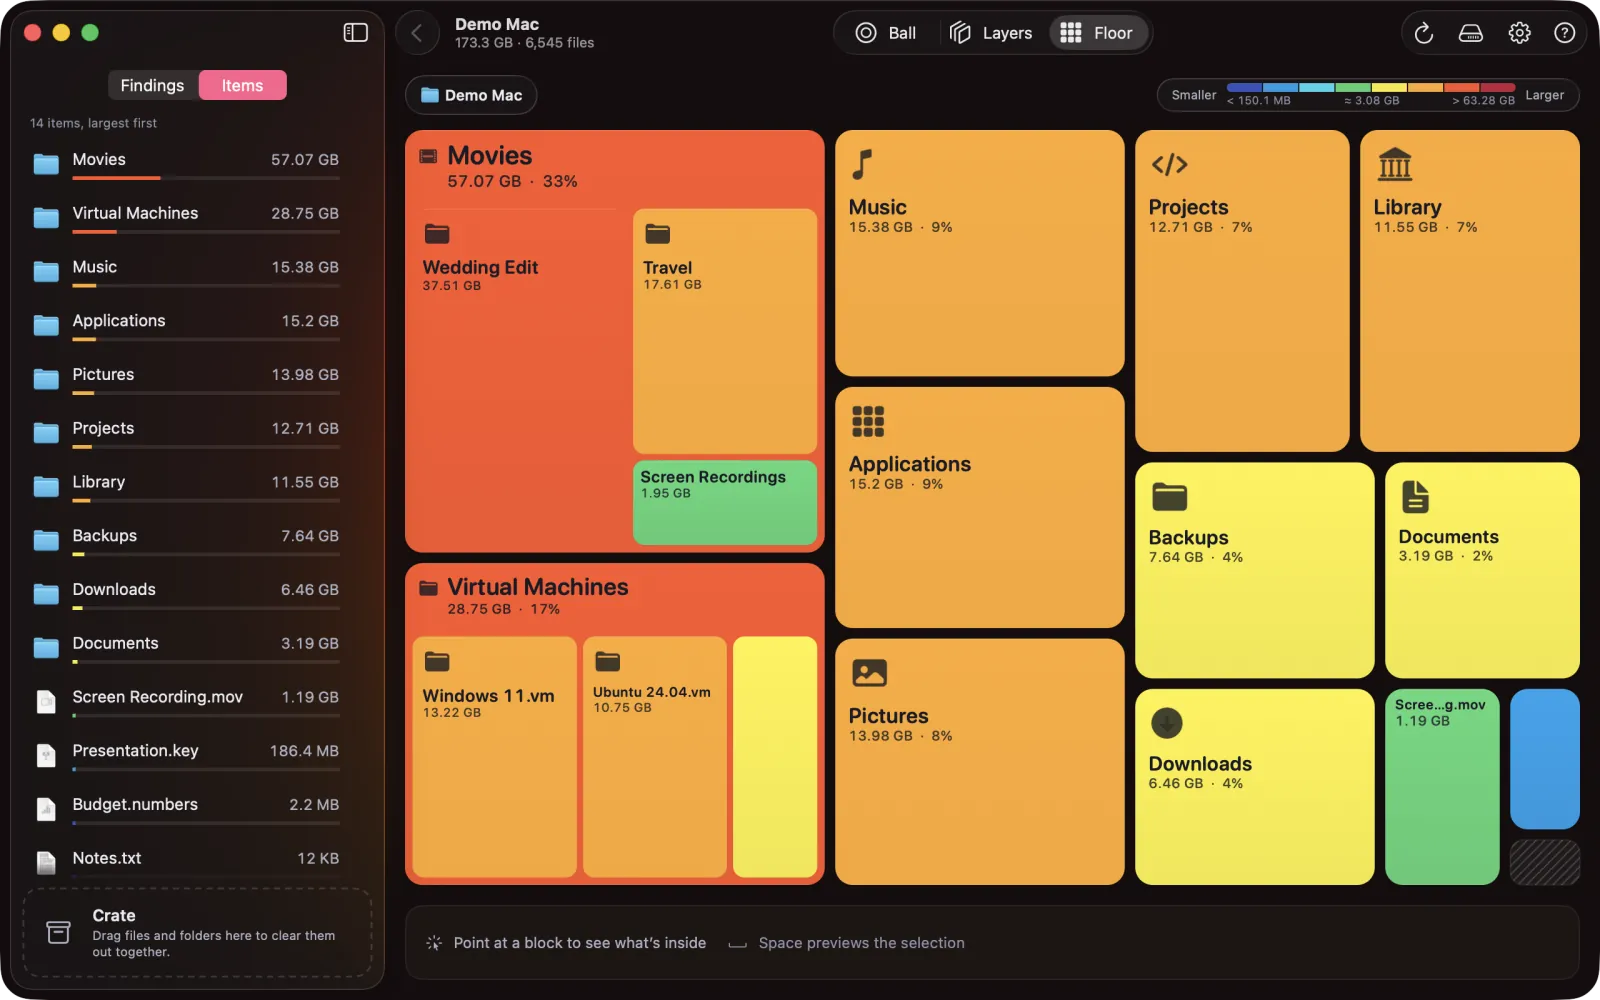Click the code brackets icon in Projects block
Image resolution: width=1600 pixels, height=1000 pixels.
[1169, 164]
